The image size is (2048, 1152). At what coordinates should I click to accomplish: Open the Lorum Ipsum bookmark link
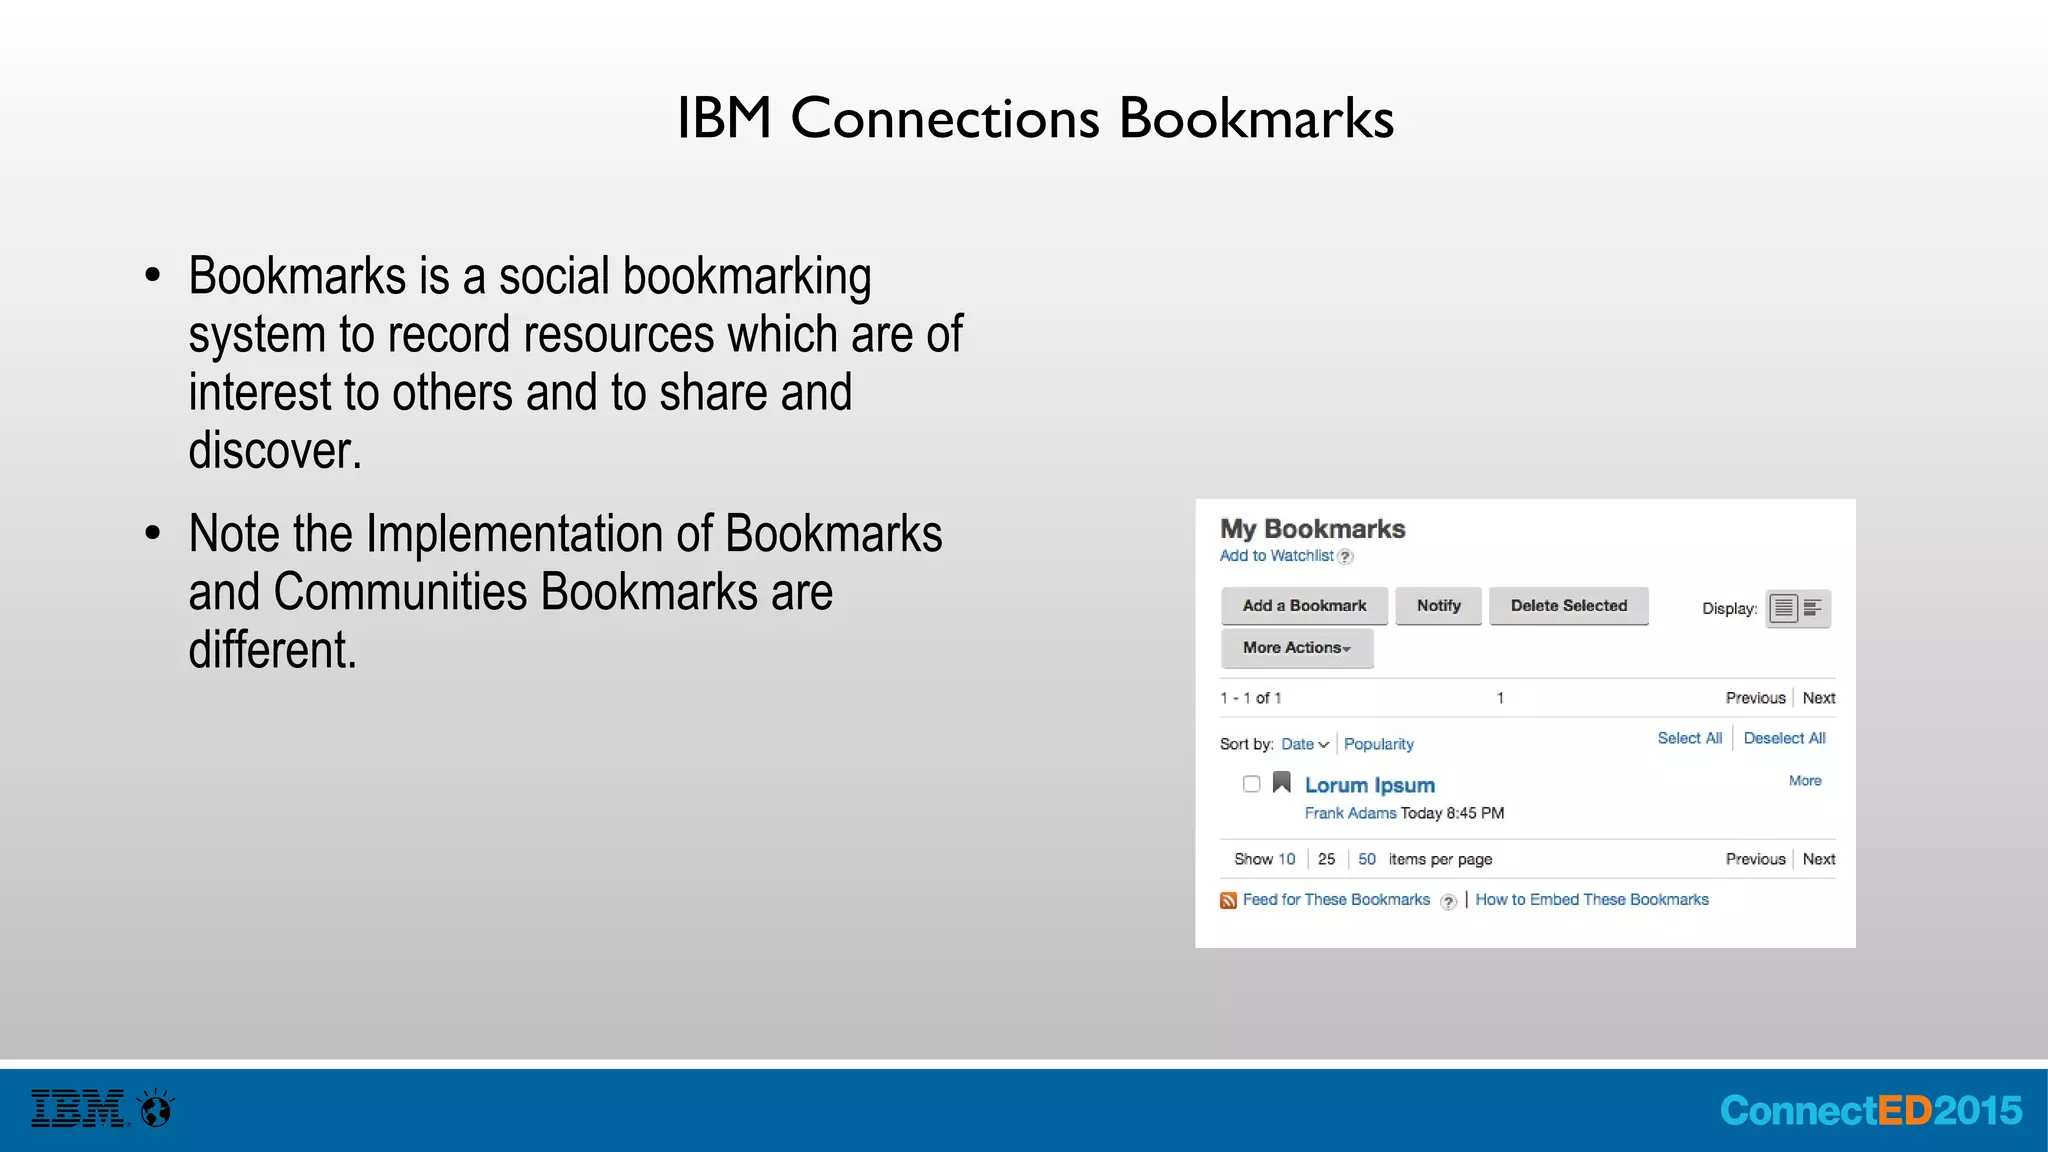point(1369,785)
